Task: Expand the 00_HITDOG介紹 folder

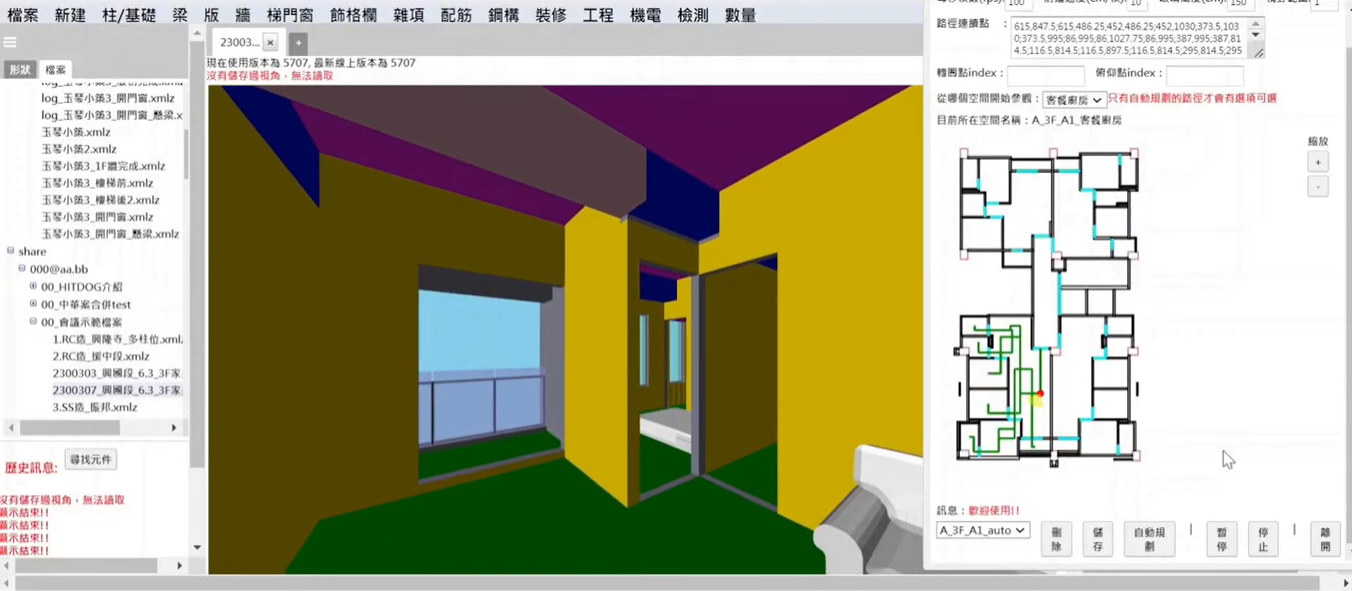Action: [x=33, y=287]
